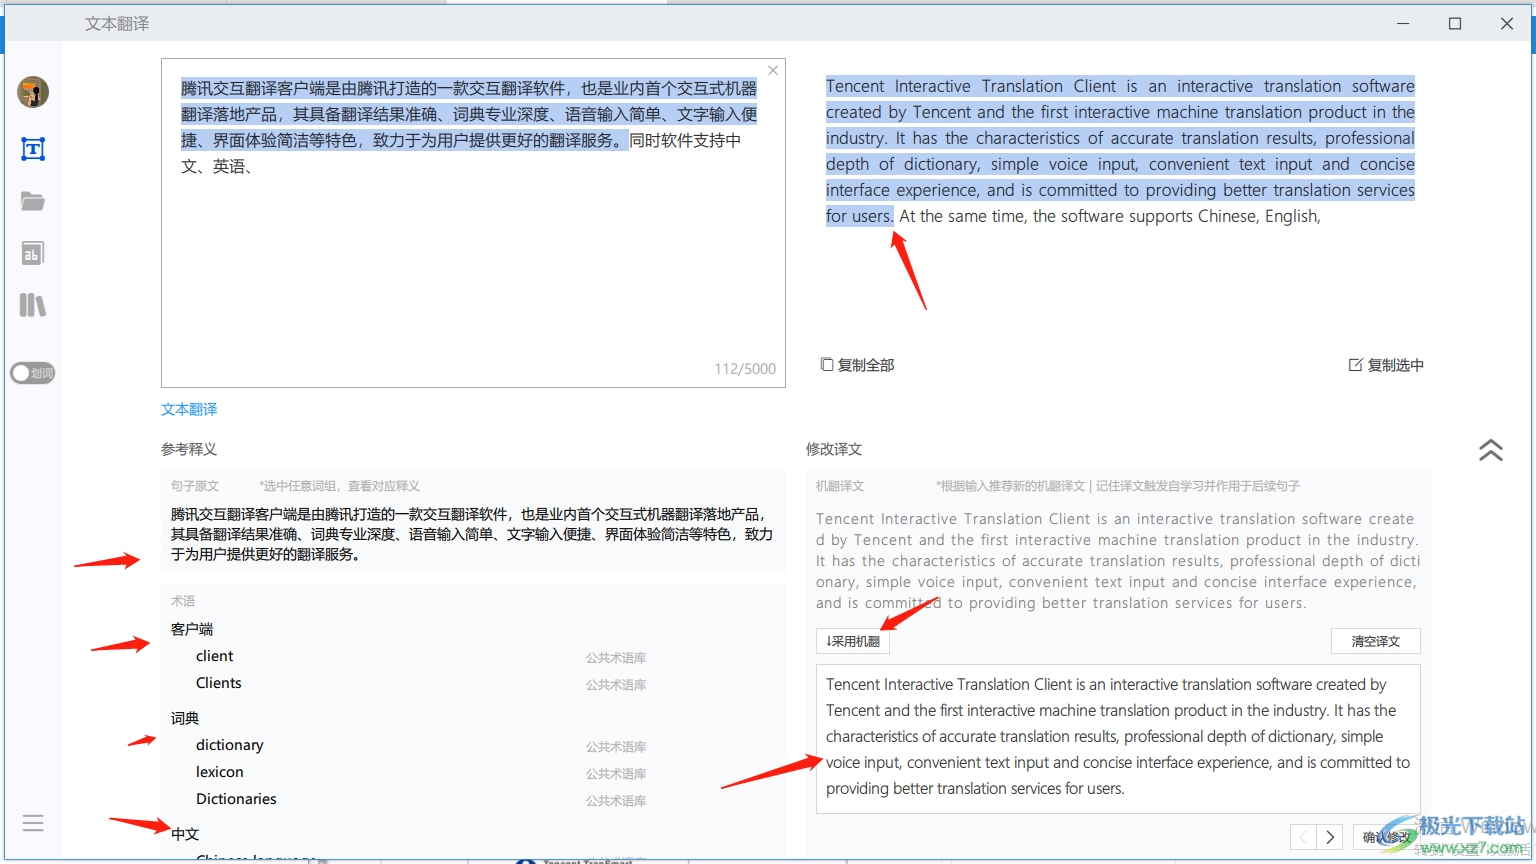The image size is (1536, 864).
Task: Go to previous sentence arrow button
Action: point(1303,836)
